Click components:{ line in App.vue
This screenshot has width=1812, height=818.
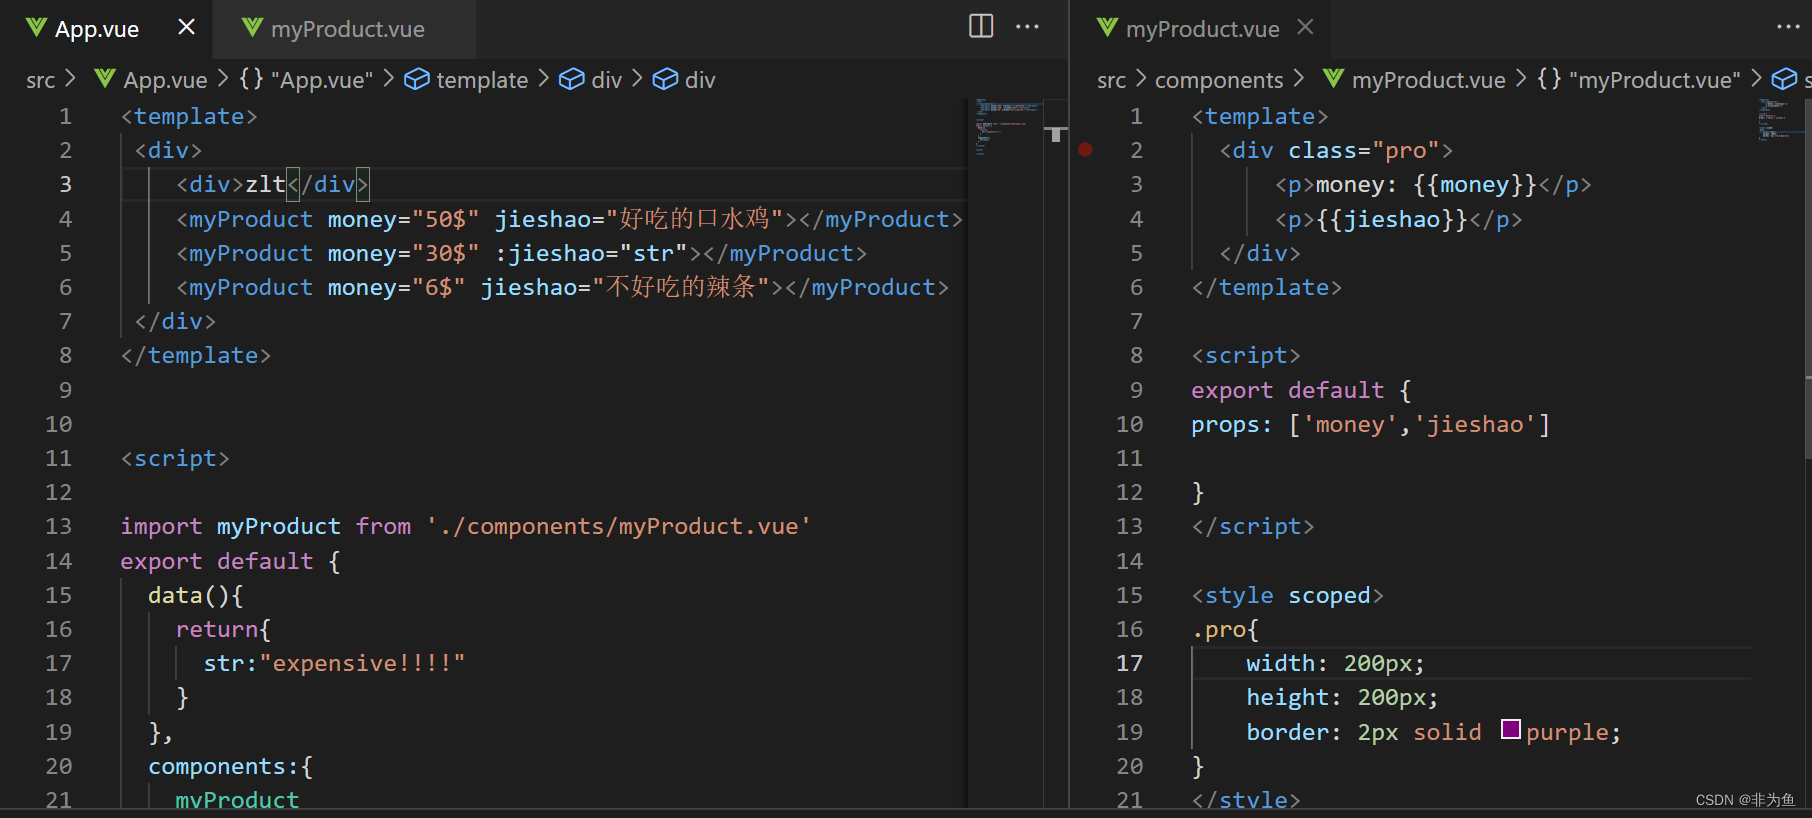[x=230, y=766]
